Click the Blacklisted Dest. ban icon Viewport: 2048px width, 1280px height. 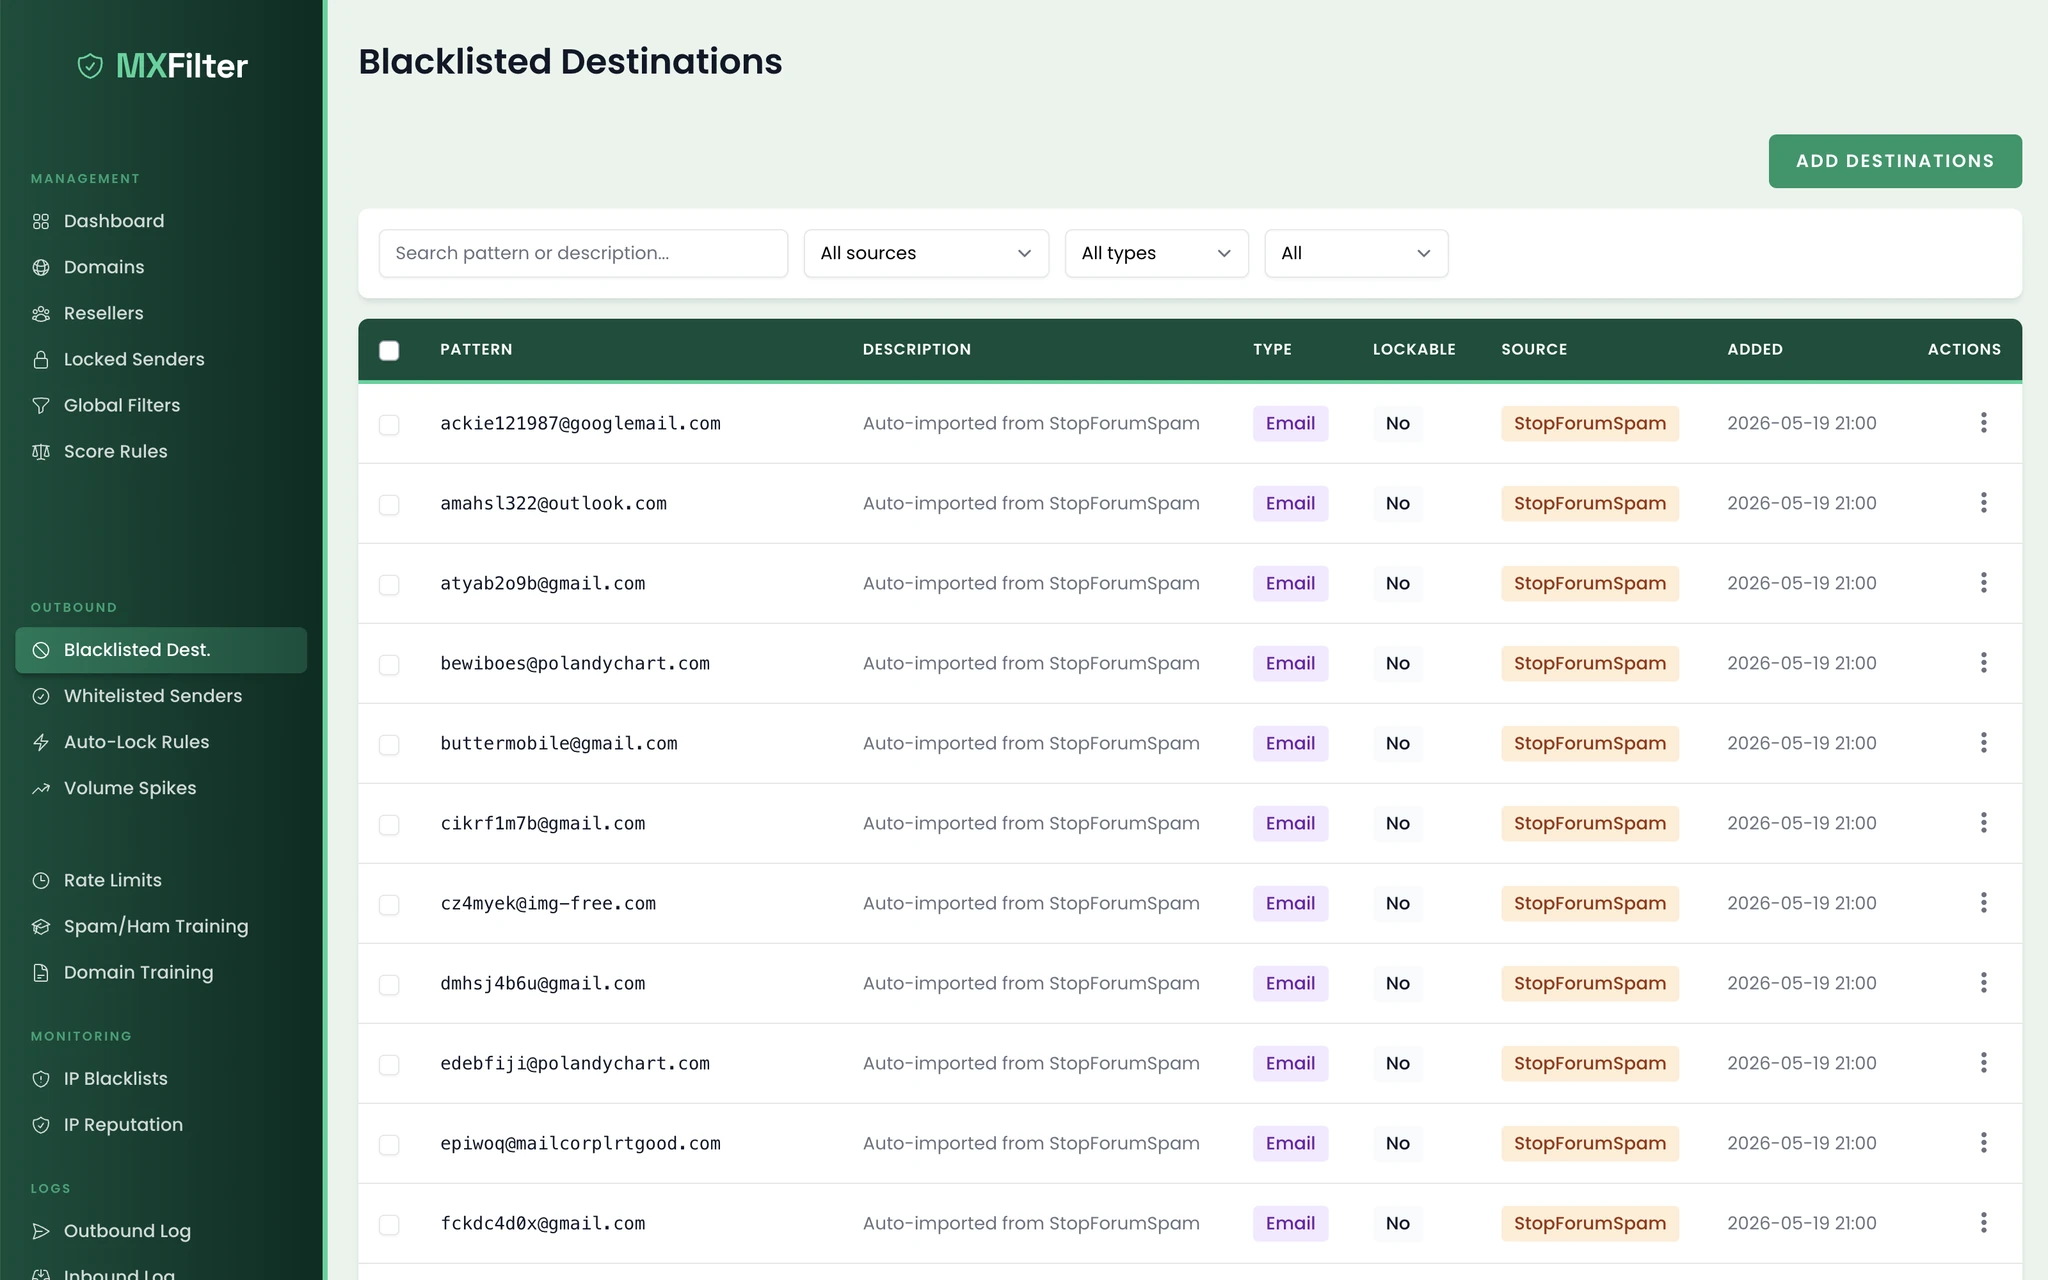41,650
